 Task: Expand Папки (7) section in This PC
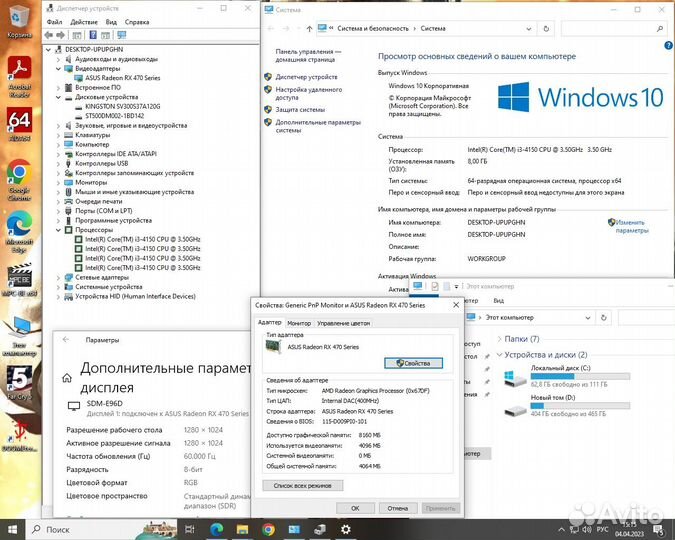499,339
